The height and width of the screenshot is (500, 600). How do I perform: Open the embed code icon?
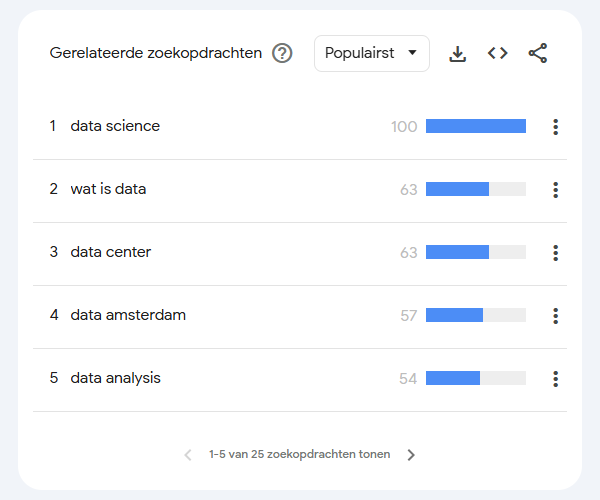[498, 54]
